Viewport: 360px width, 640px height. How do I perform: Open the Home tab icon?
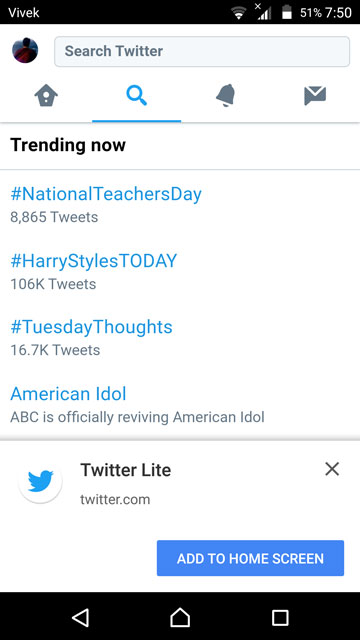click(46, 97)
